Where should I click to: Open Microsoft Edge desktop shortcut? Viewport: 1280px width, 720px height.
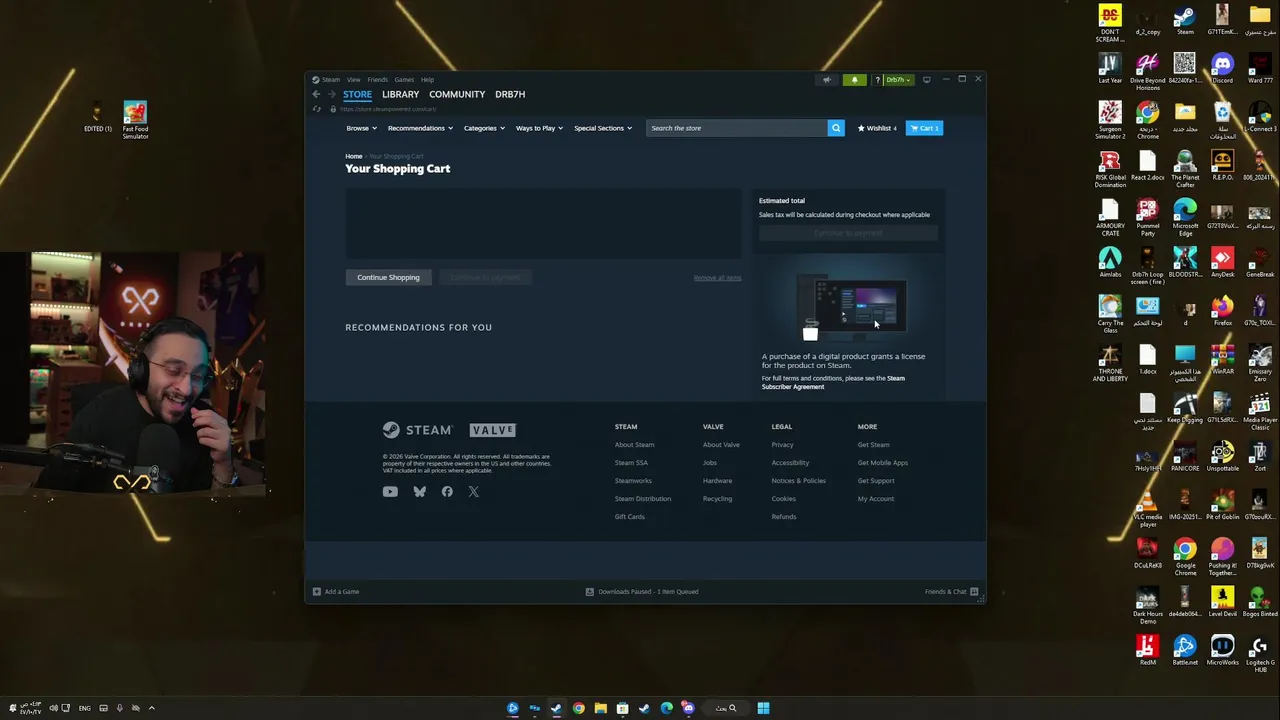point(1185,217)
